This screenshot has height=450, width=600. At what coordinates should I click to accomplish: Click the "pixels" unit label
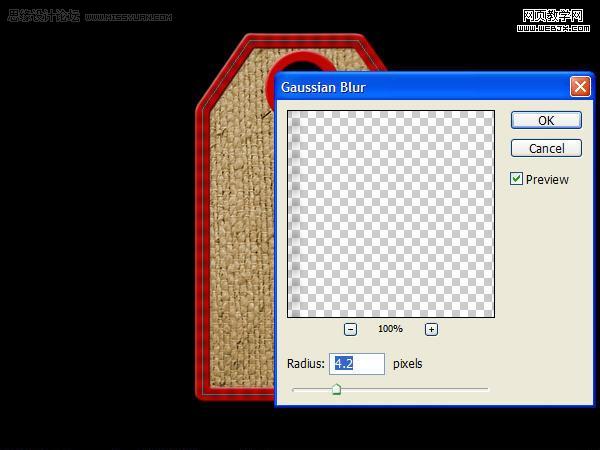click(x=407, y=364)
